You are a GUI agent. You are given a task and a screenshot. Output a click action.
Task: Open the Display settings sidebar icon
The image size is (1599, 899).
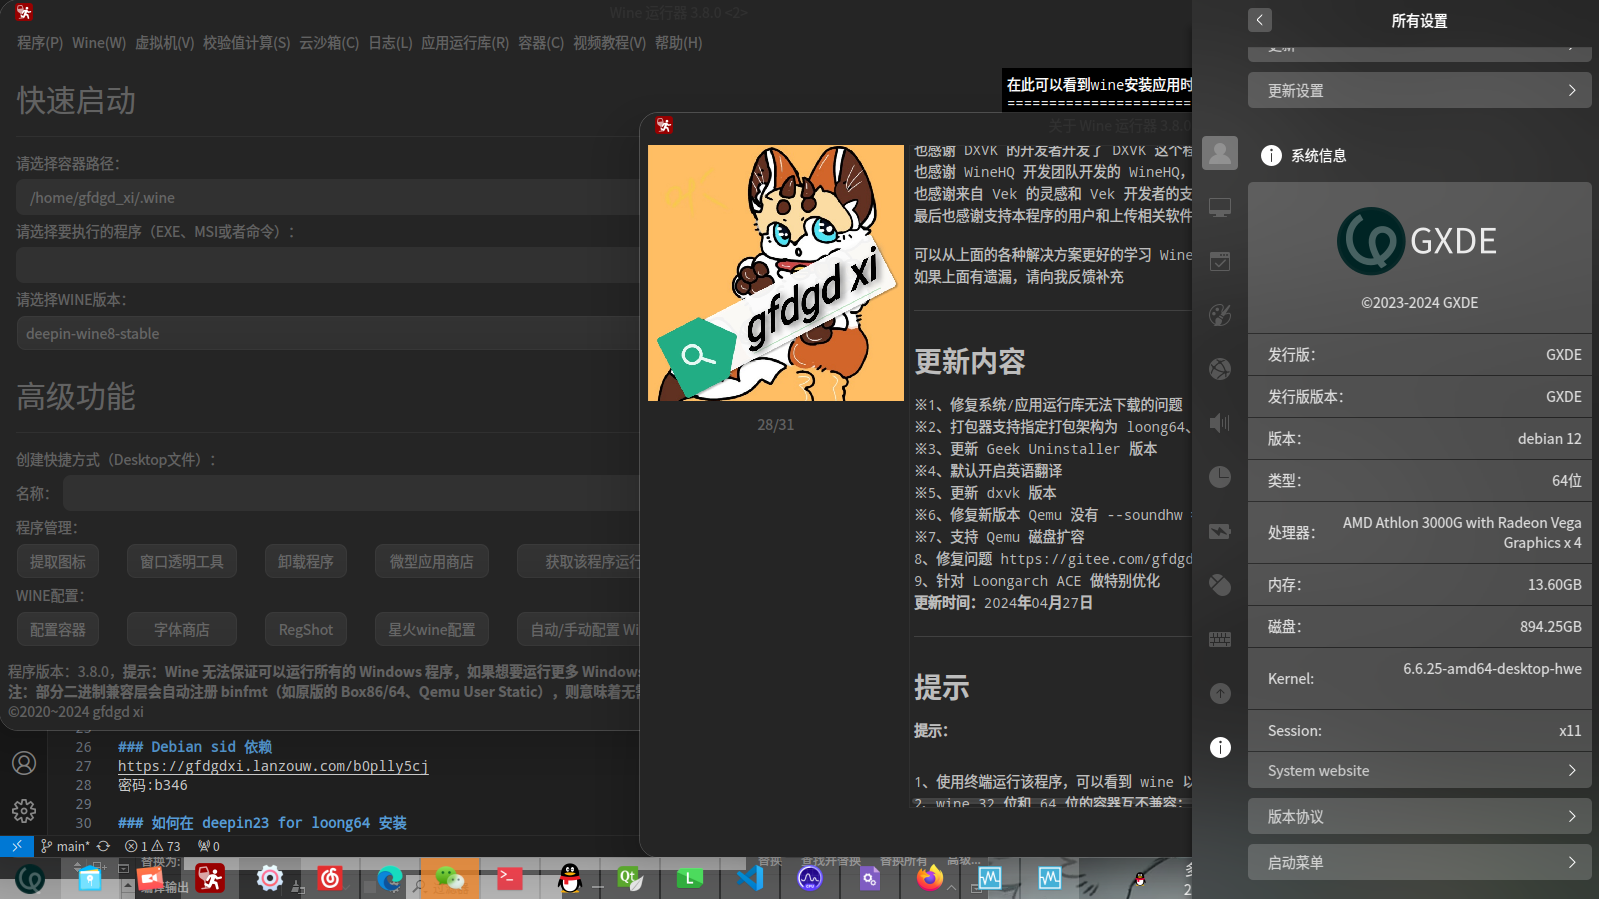click(x=1220, y=207)
